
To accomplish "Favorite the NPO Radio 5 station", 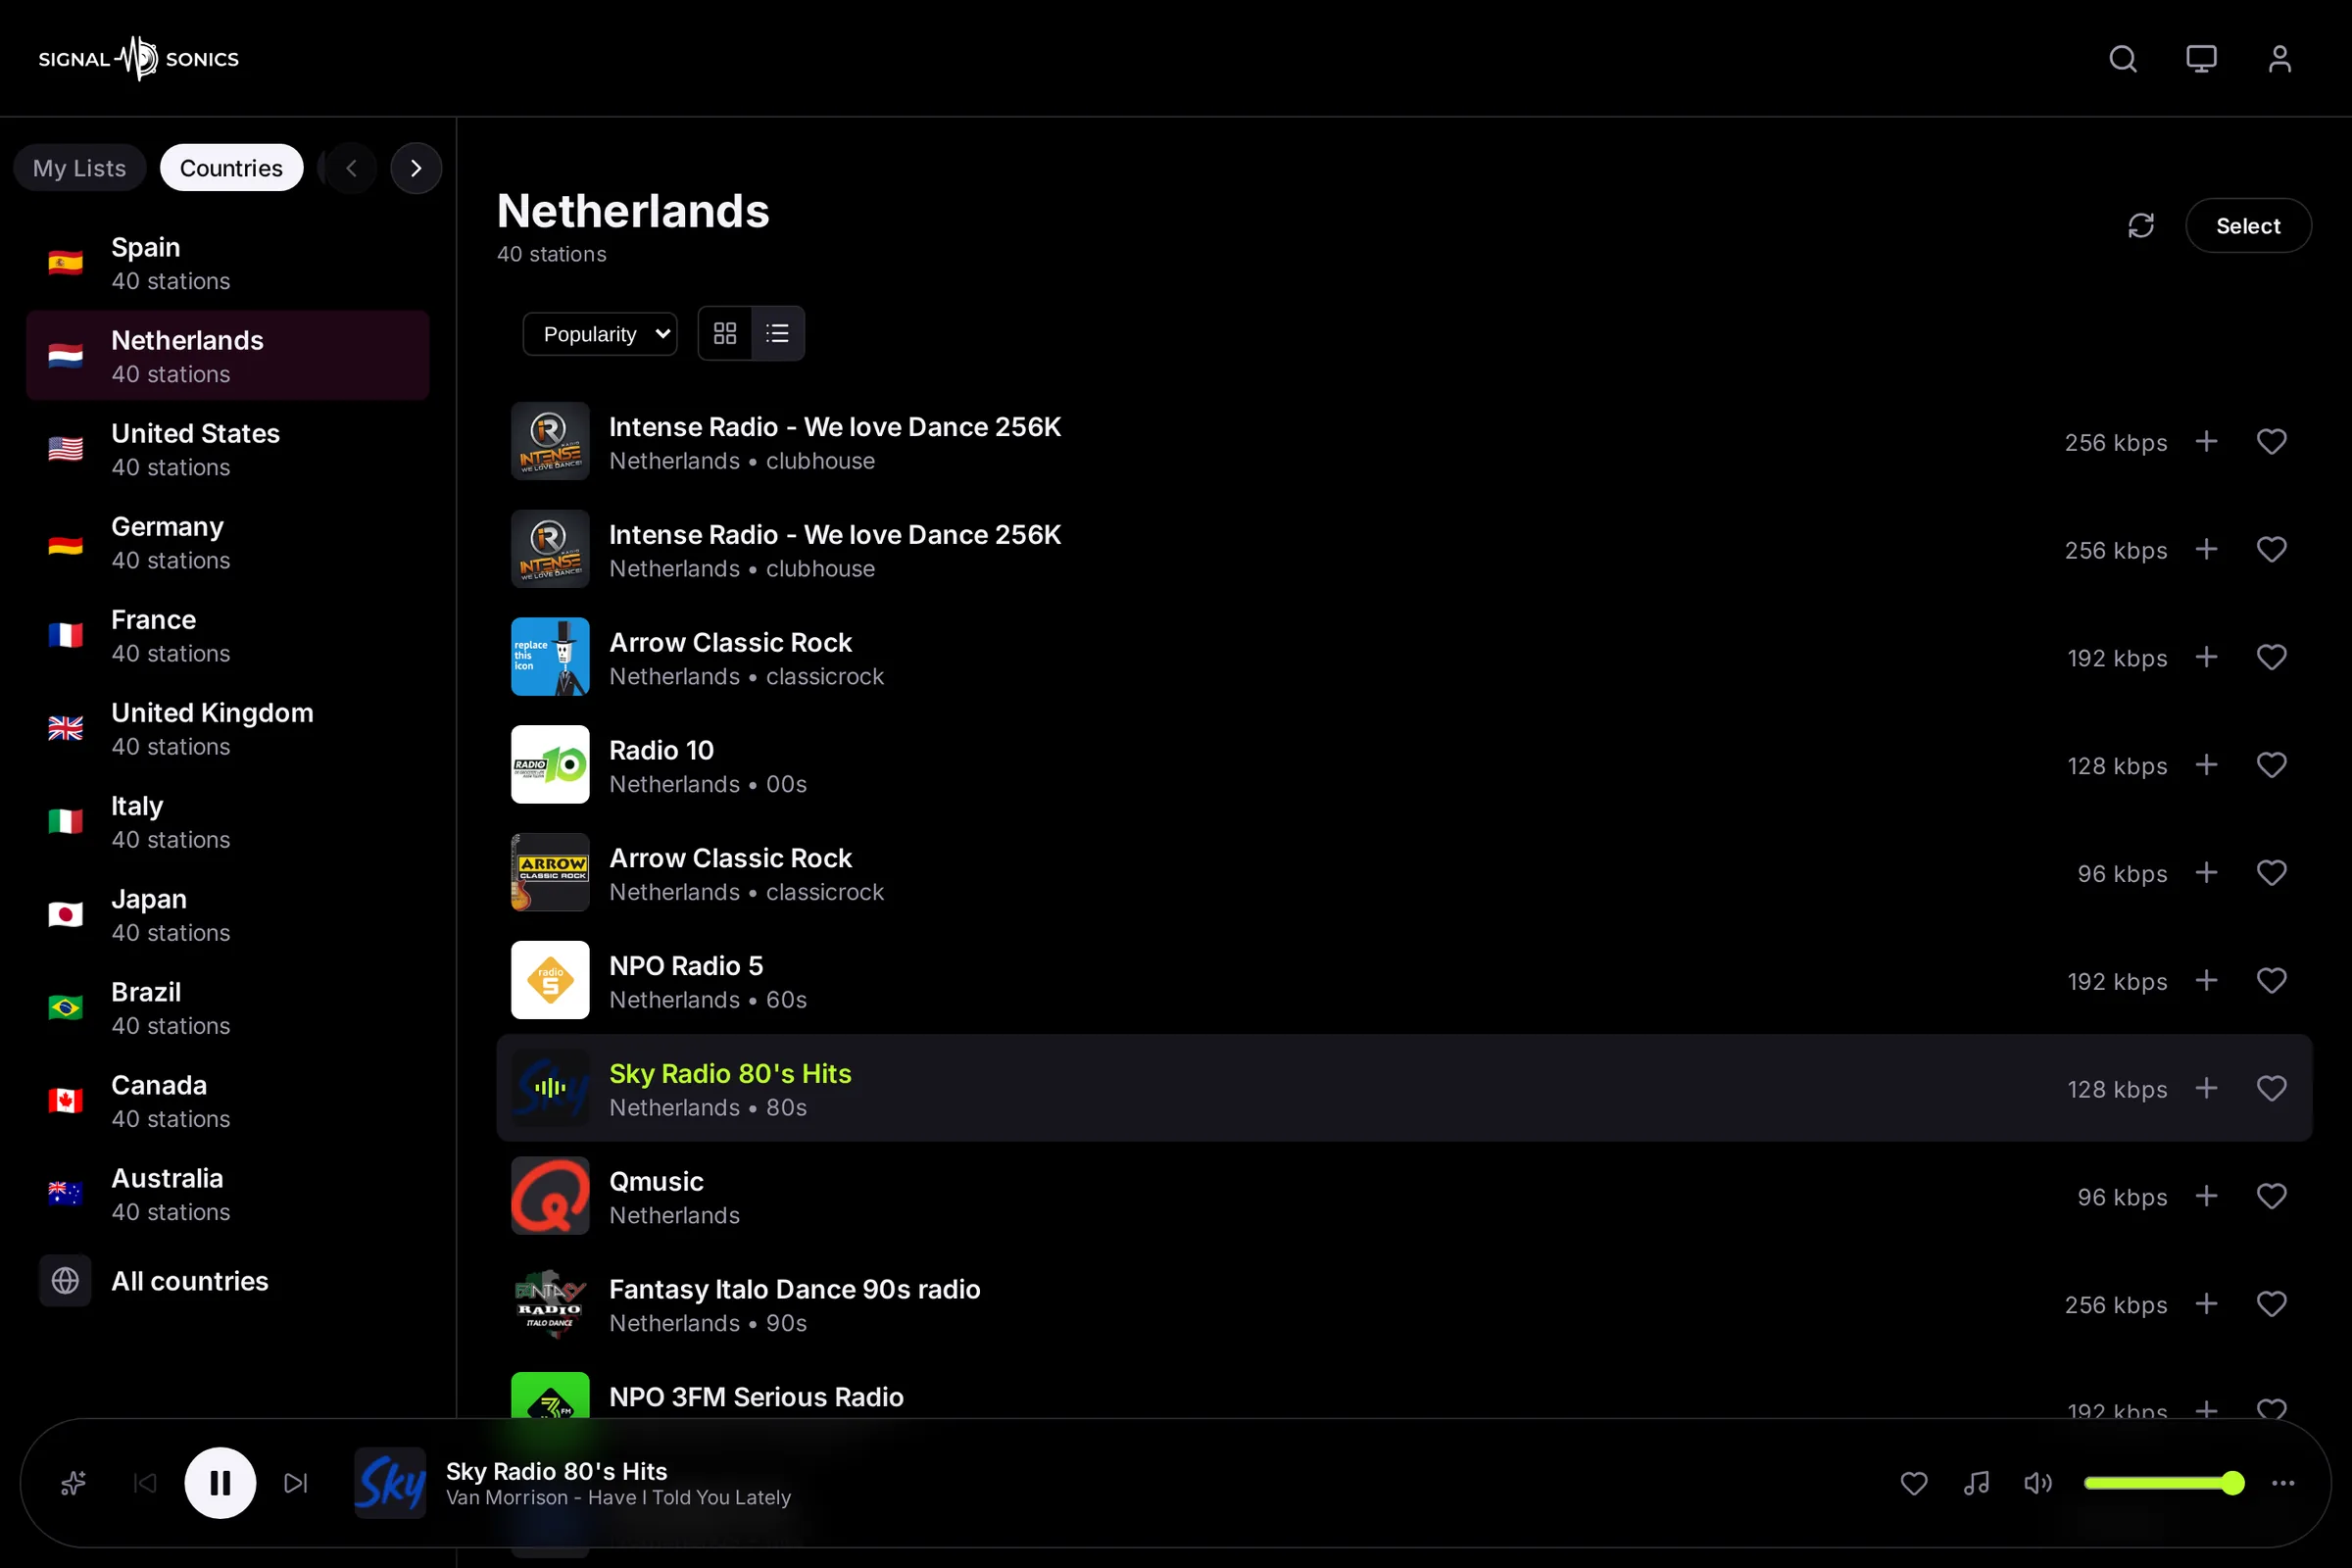I will 2271,981.
